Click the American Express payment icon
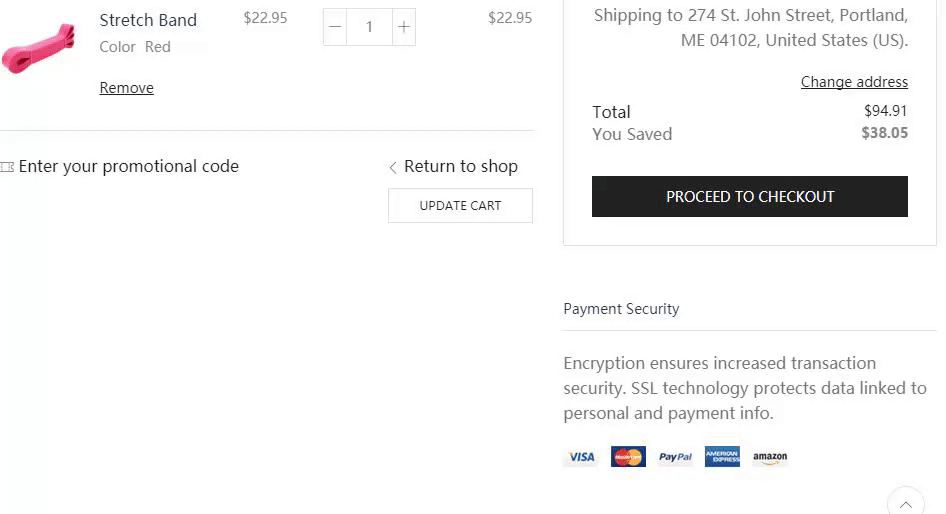The width and height of the screenshot is (946, 514). 722,457
